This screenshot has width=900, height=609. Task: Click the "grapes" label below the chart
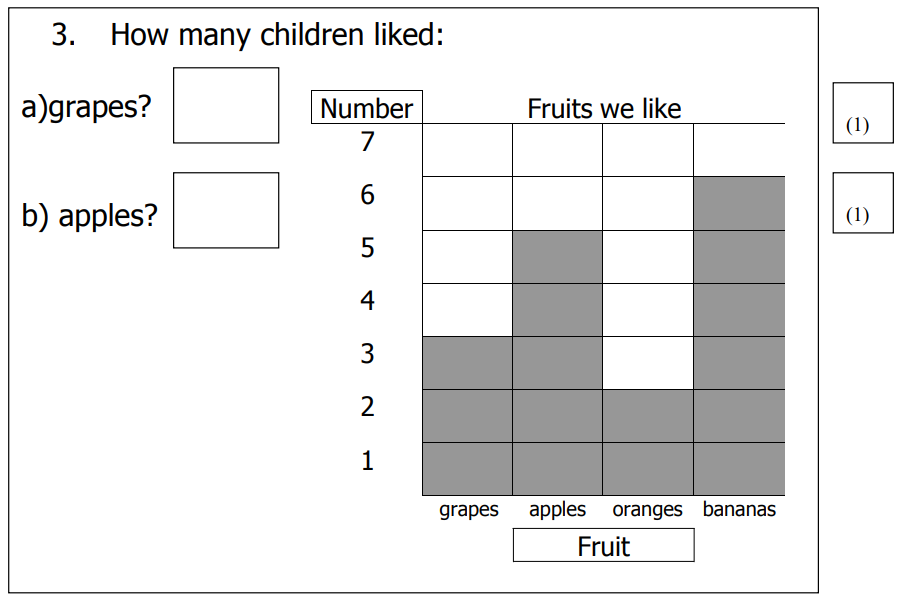[468, 510]
